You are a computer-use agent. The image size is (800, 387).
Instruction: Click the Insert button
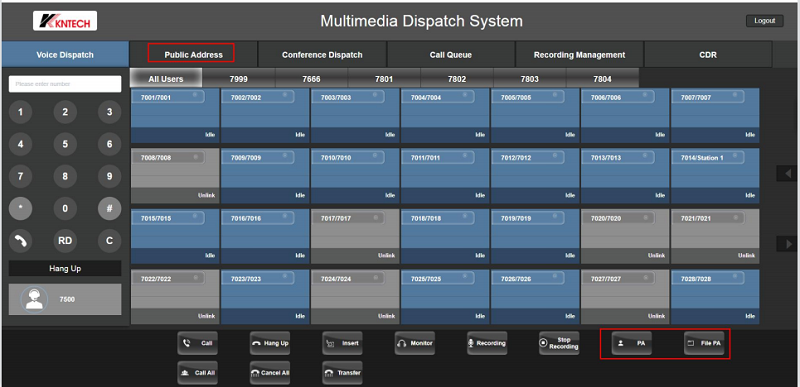coord(342,343)
